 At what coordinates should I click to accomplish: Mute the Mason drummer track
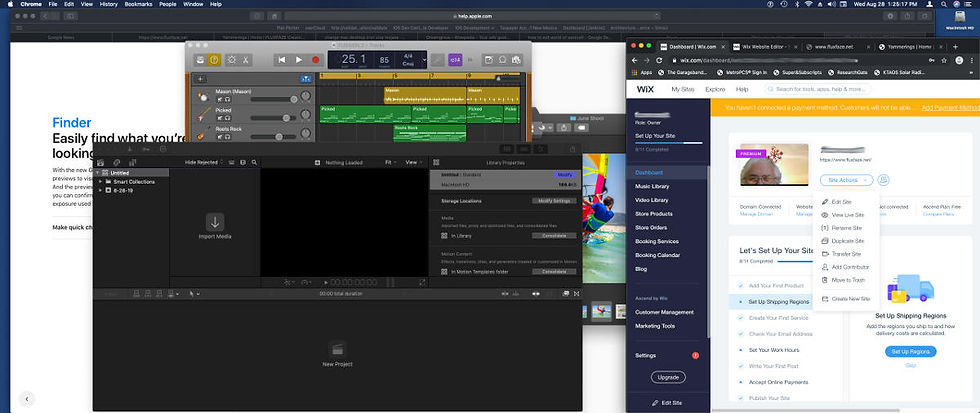[x=220, y=99]
